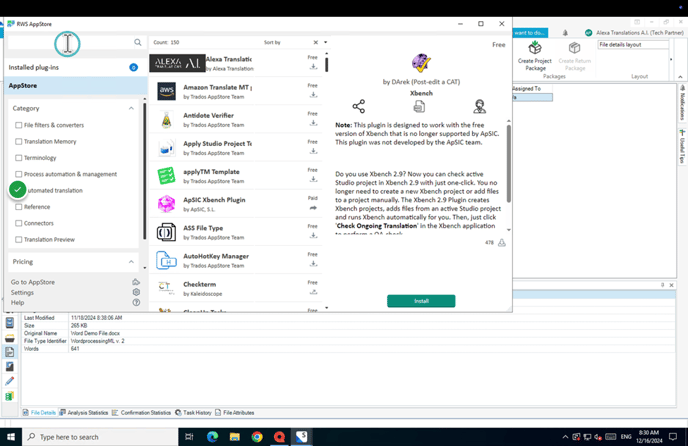Image resolution: width=688 pixels, height=446 pixels.
Task: Click the Settings link in AppStore sidebar
Action: click(22, 292)
